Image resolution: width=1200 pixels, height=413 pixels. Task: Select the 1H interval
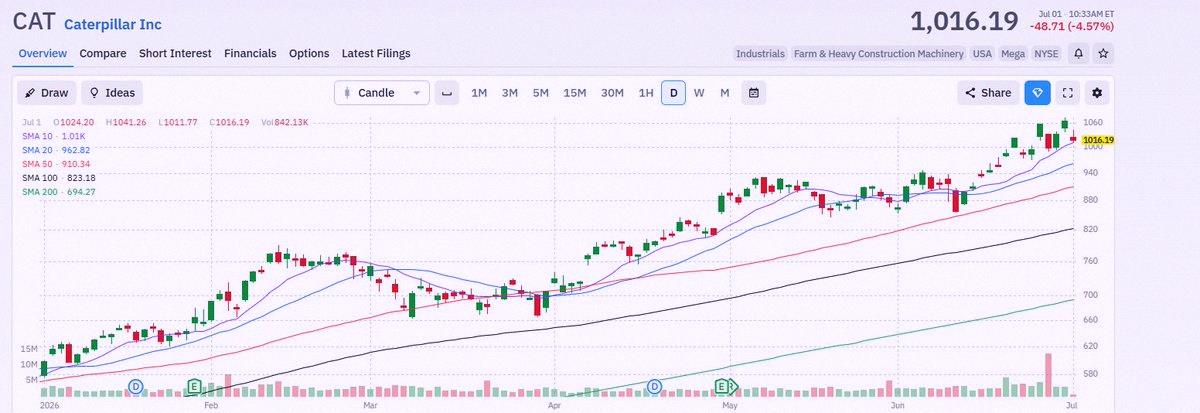646,93
